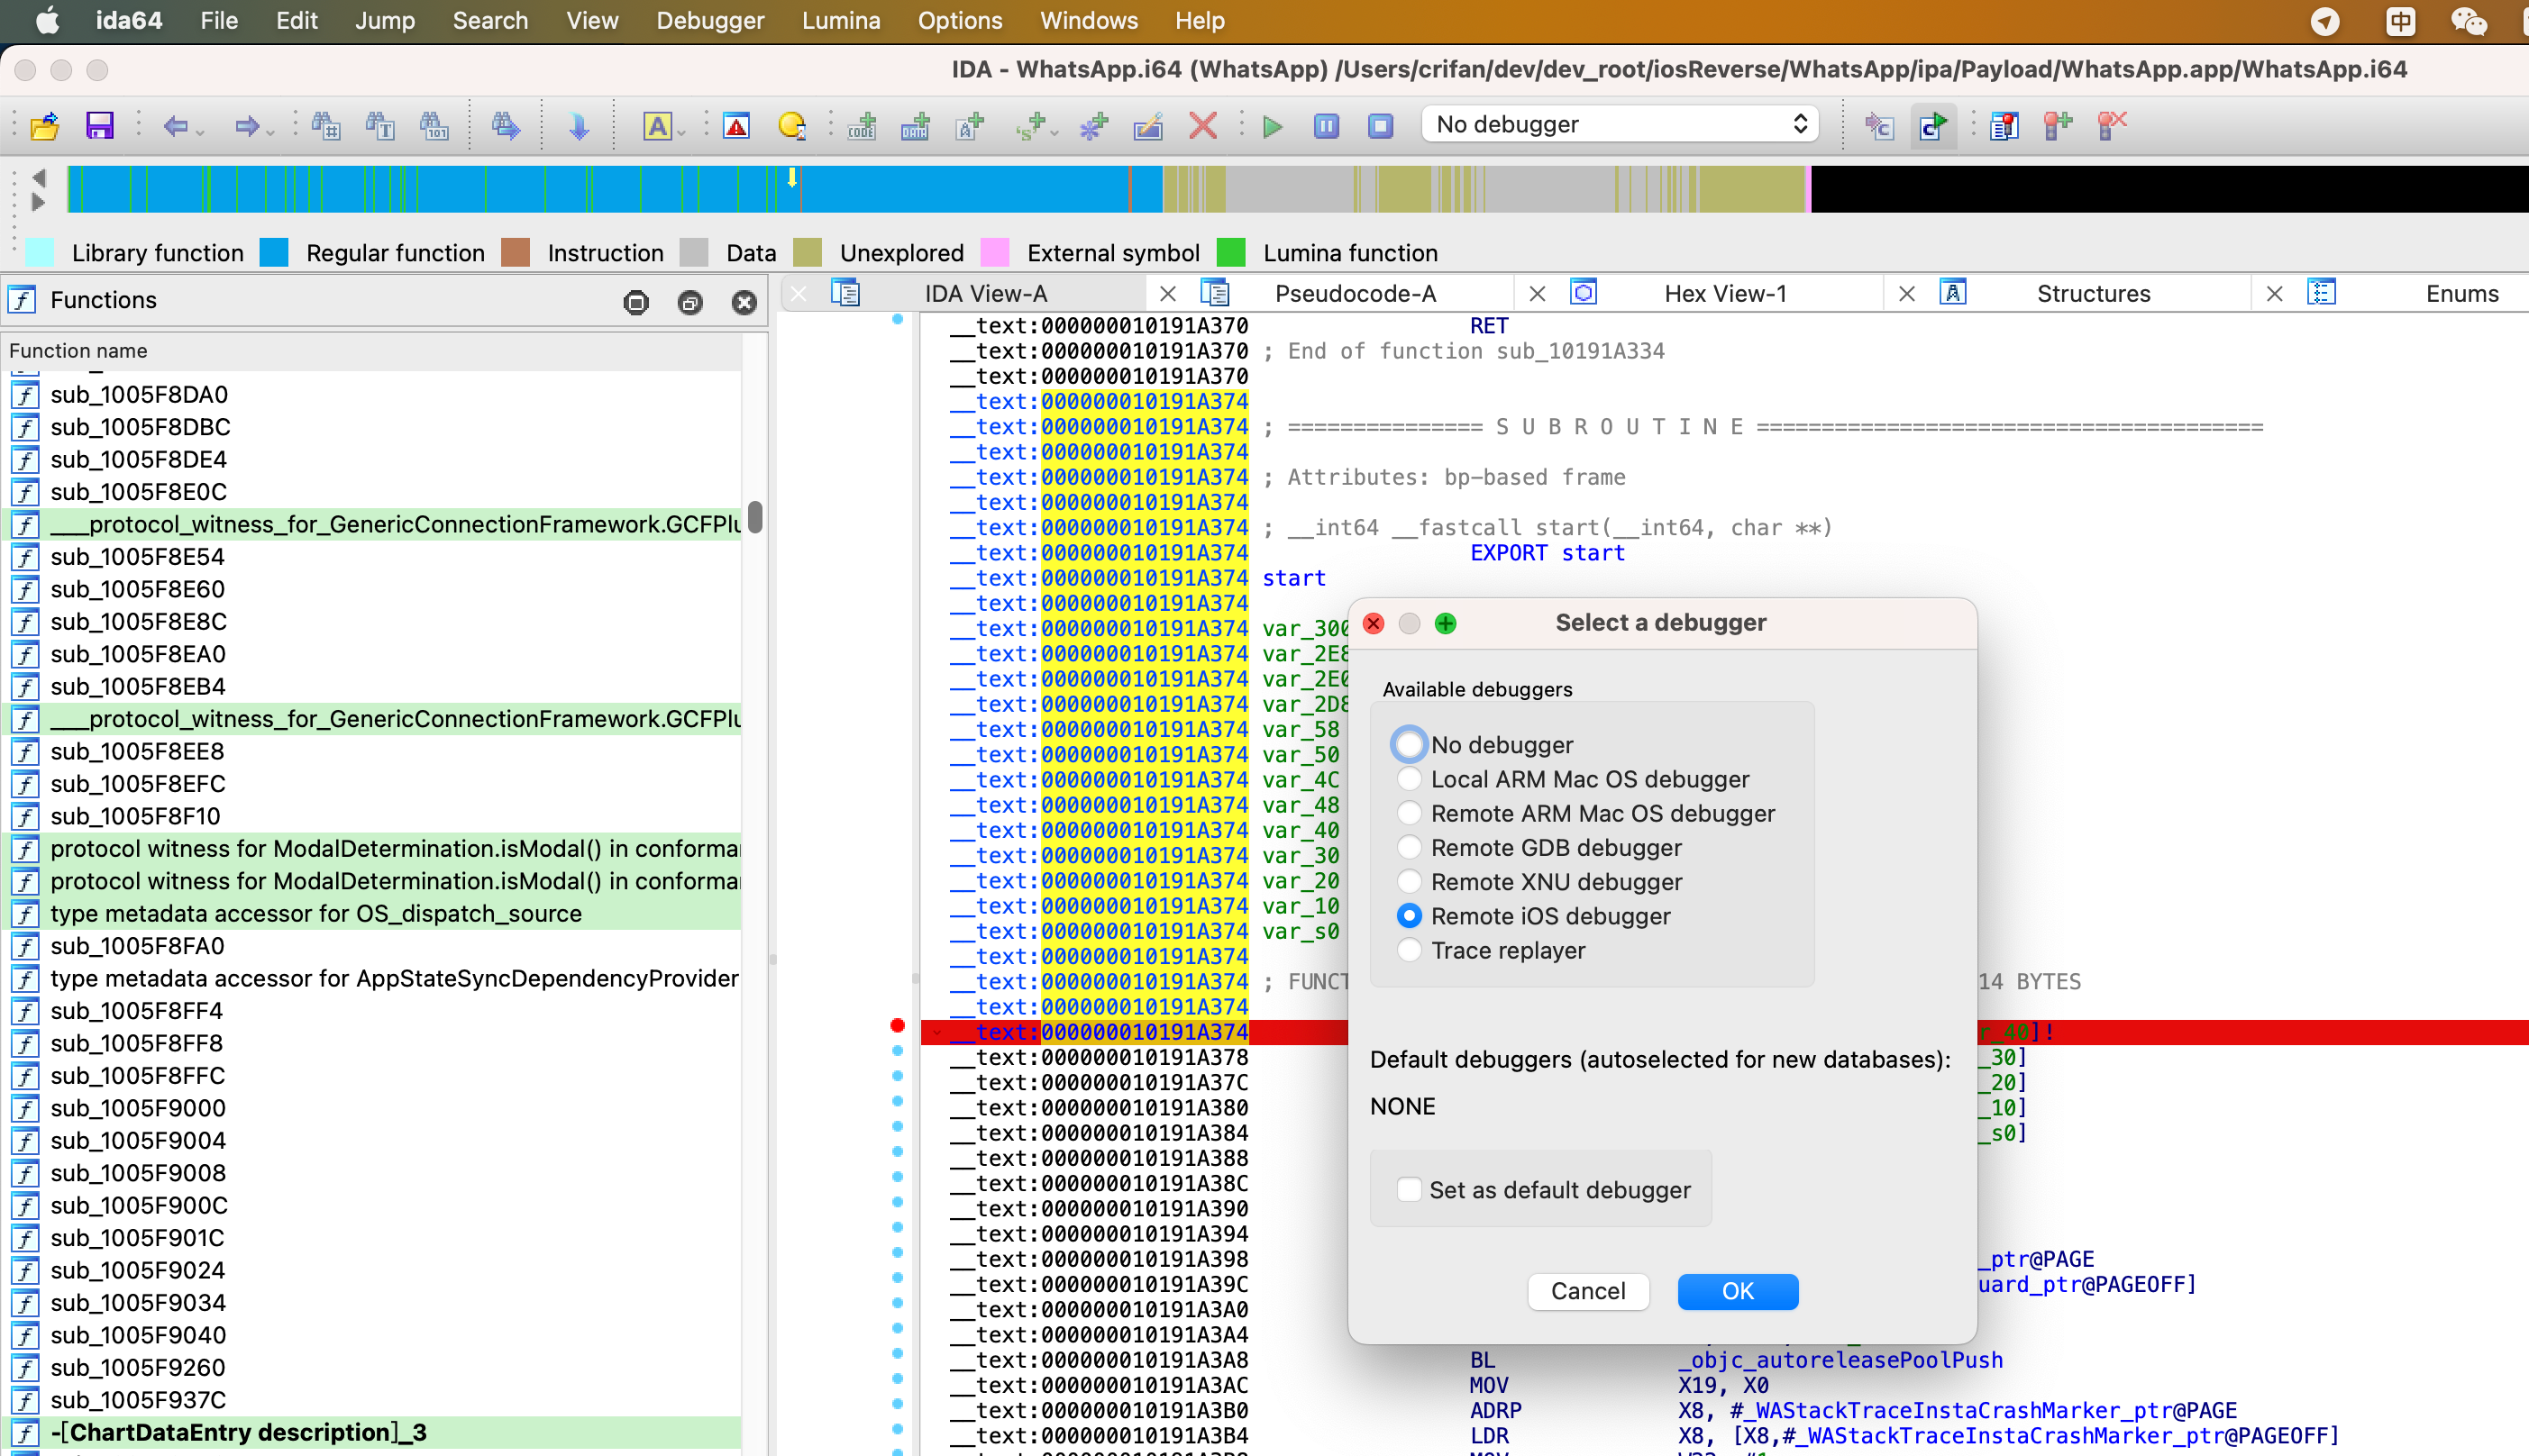2529x1456 pixels.
Task: Expand the back arrow history dropdown
Action: (x=201, y=132)
